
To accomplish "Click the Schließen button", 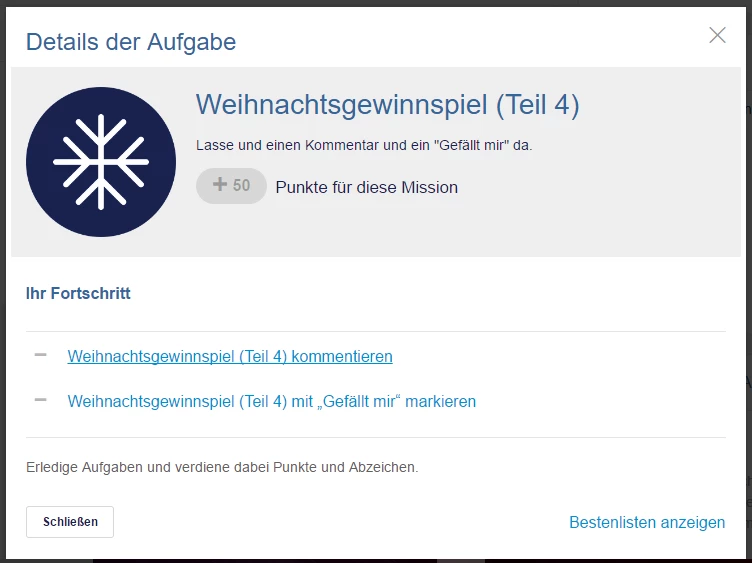I will click(x=70, y=522).
